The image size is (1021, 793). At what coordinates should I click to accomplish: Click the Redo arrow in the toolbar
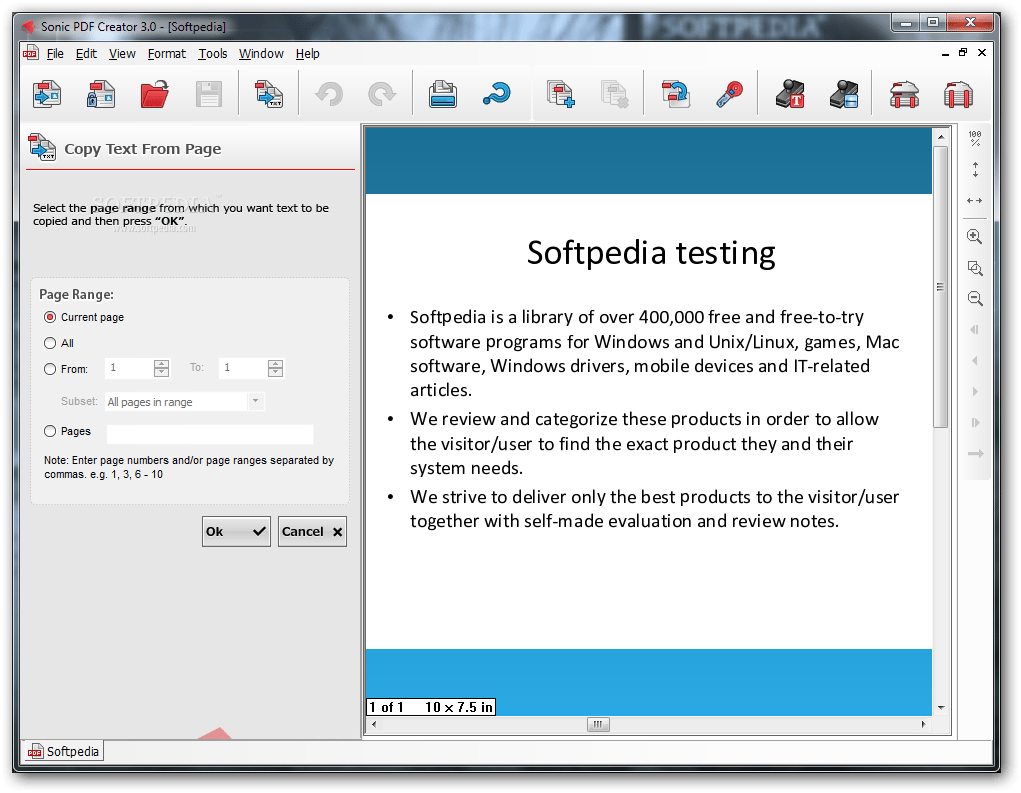click(x=382, y=95)
